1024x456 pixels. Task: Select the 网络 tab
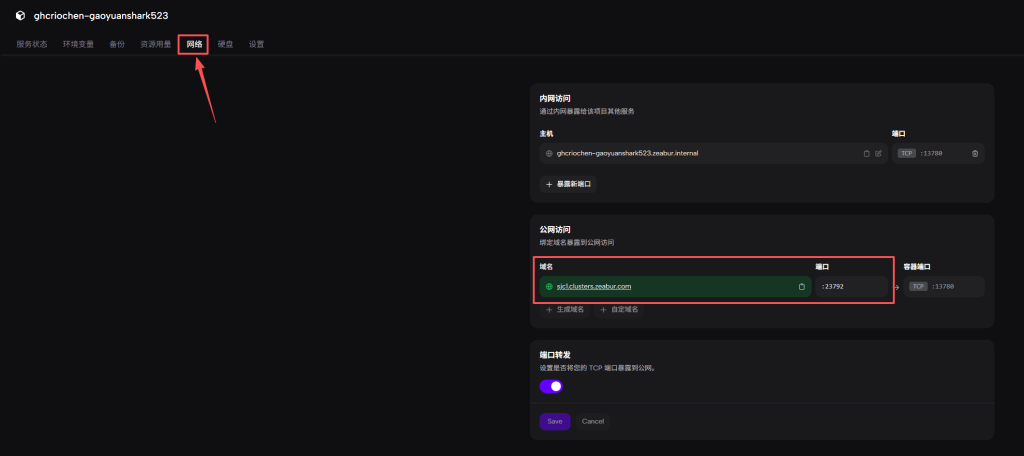pyautogui.click(x=194, y=44)
